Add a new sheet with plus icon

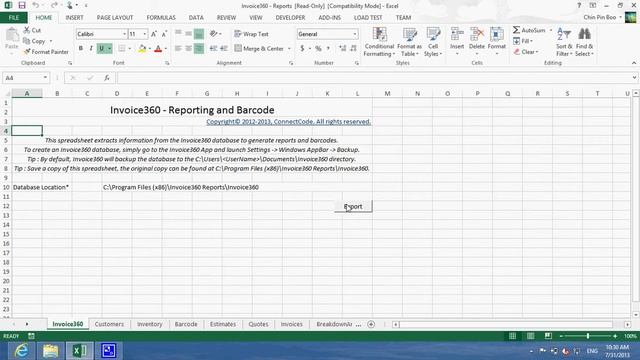click(371, 324)
